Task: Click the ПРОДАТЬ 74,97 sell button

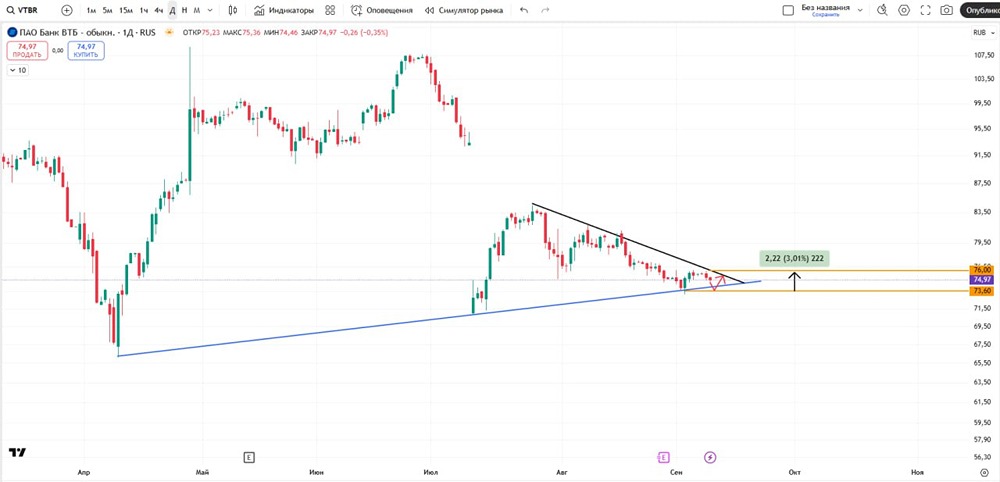Action: pos(27,50)
